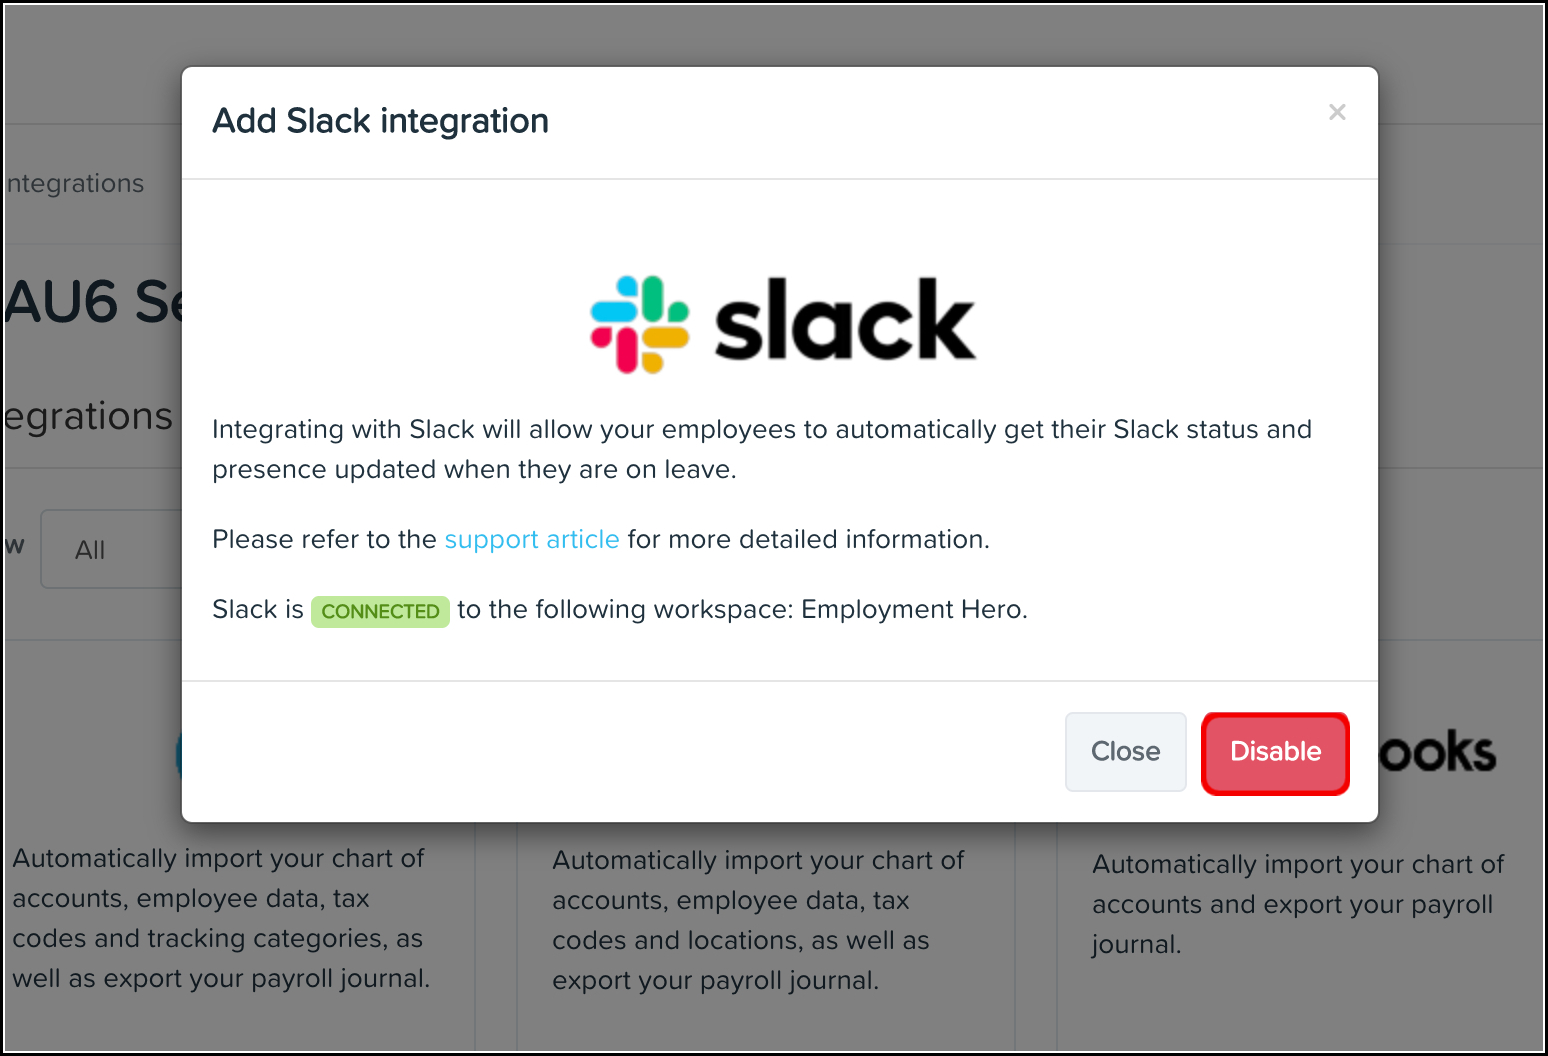Open the All filter dropdown

click(x=111, y=549)
